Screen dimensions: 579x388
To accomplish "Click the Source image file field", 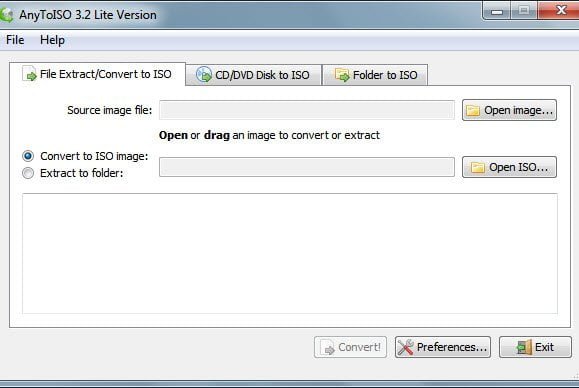I will coord(307,110).
